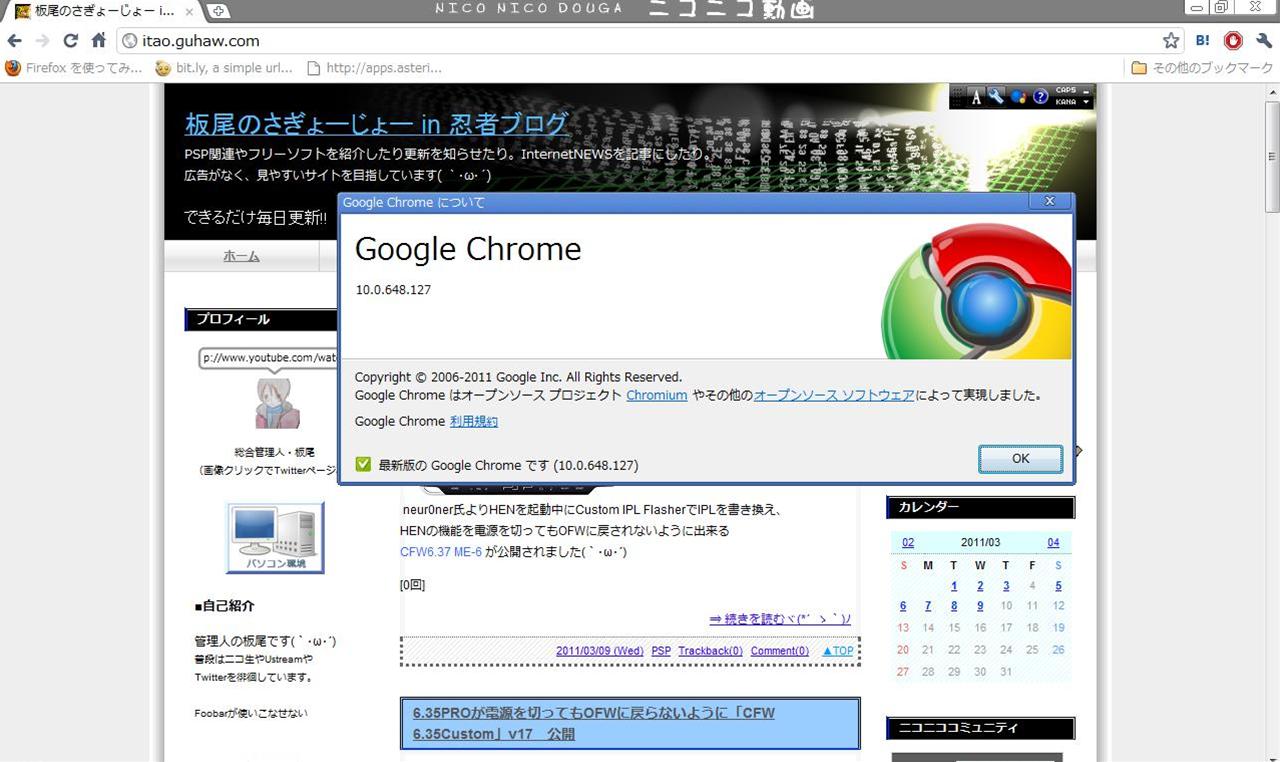Viewport: 1280px width, 762px height.
Task: Click the IME input mode 'A' icon
Action: click(x=977, y=97)
